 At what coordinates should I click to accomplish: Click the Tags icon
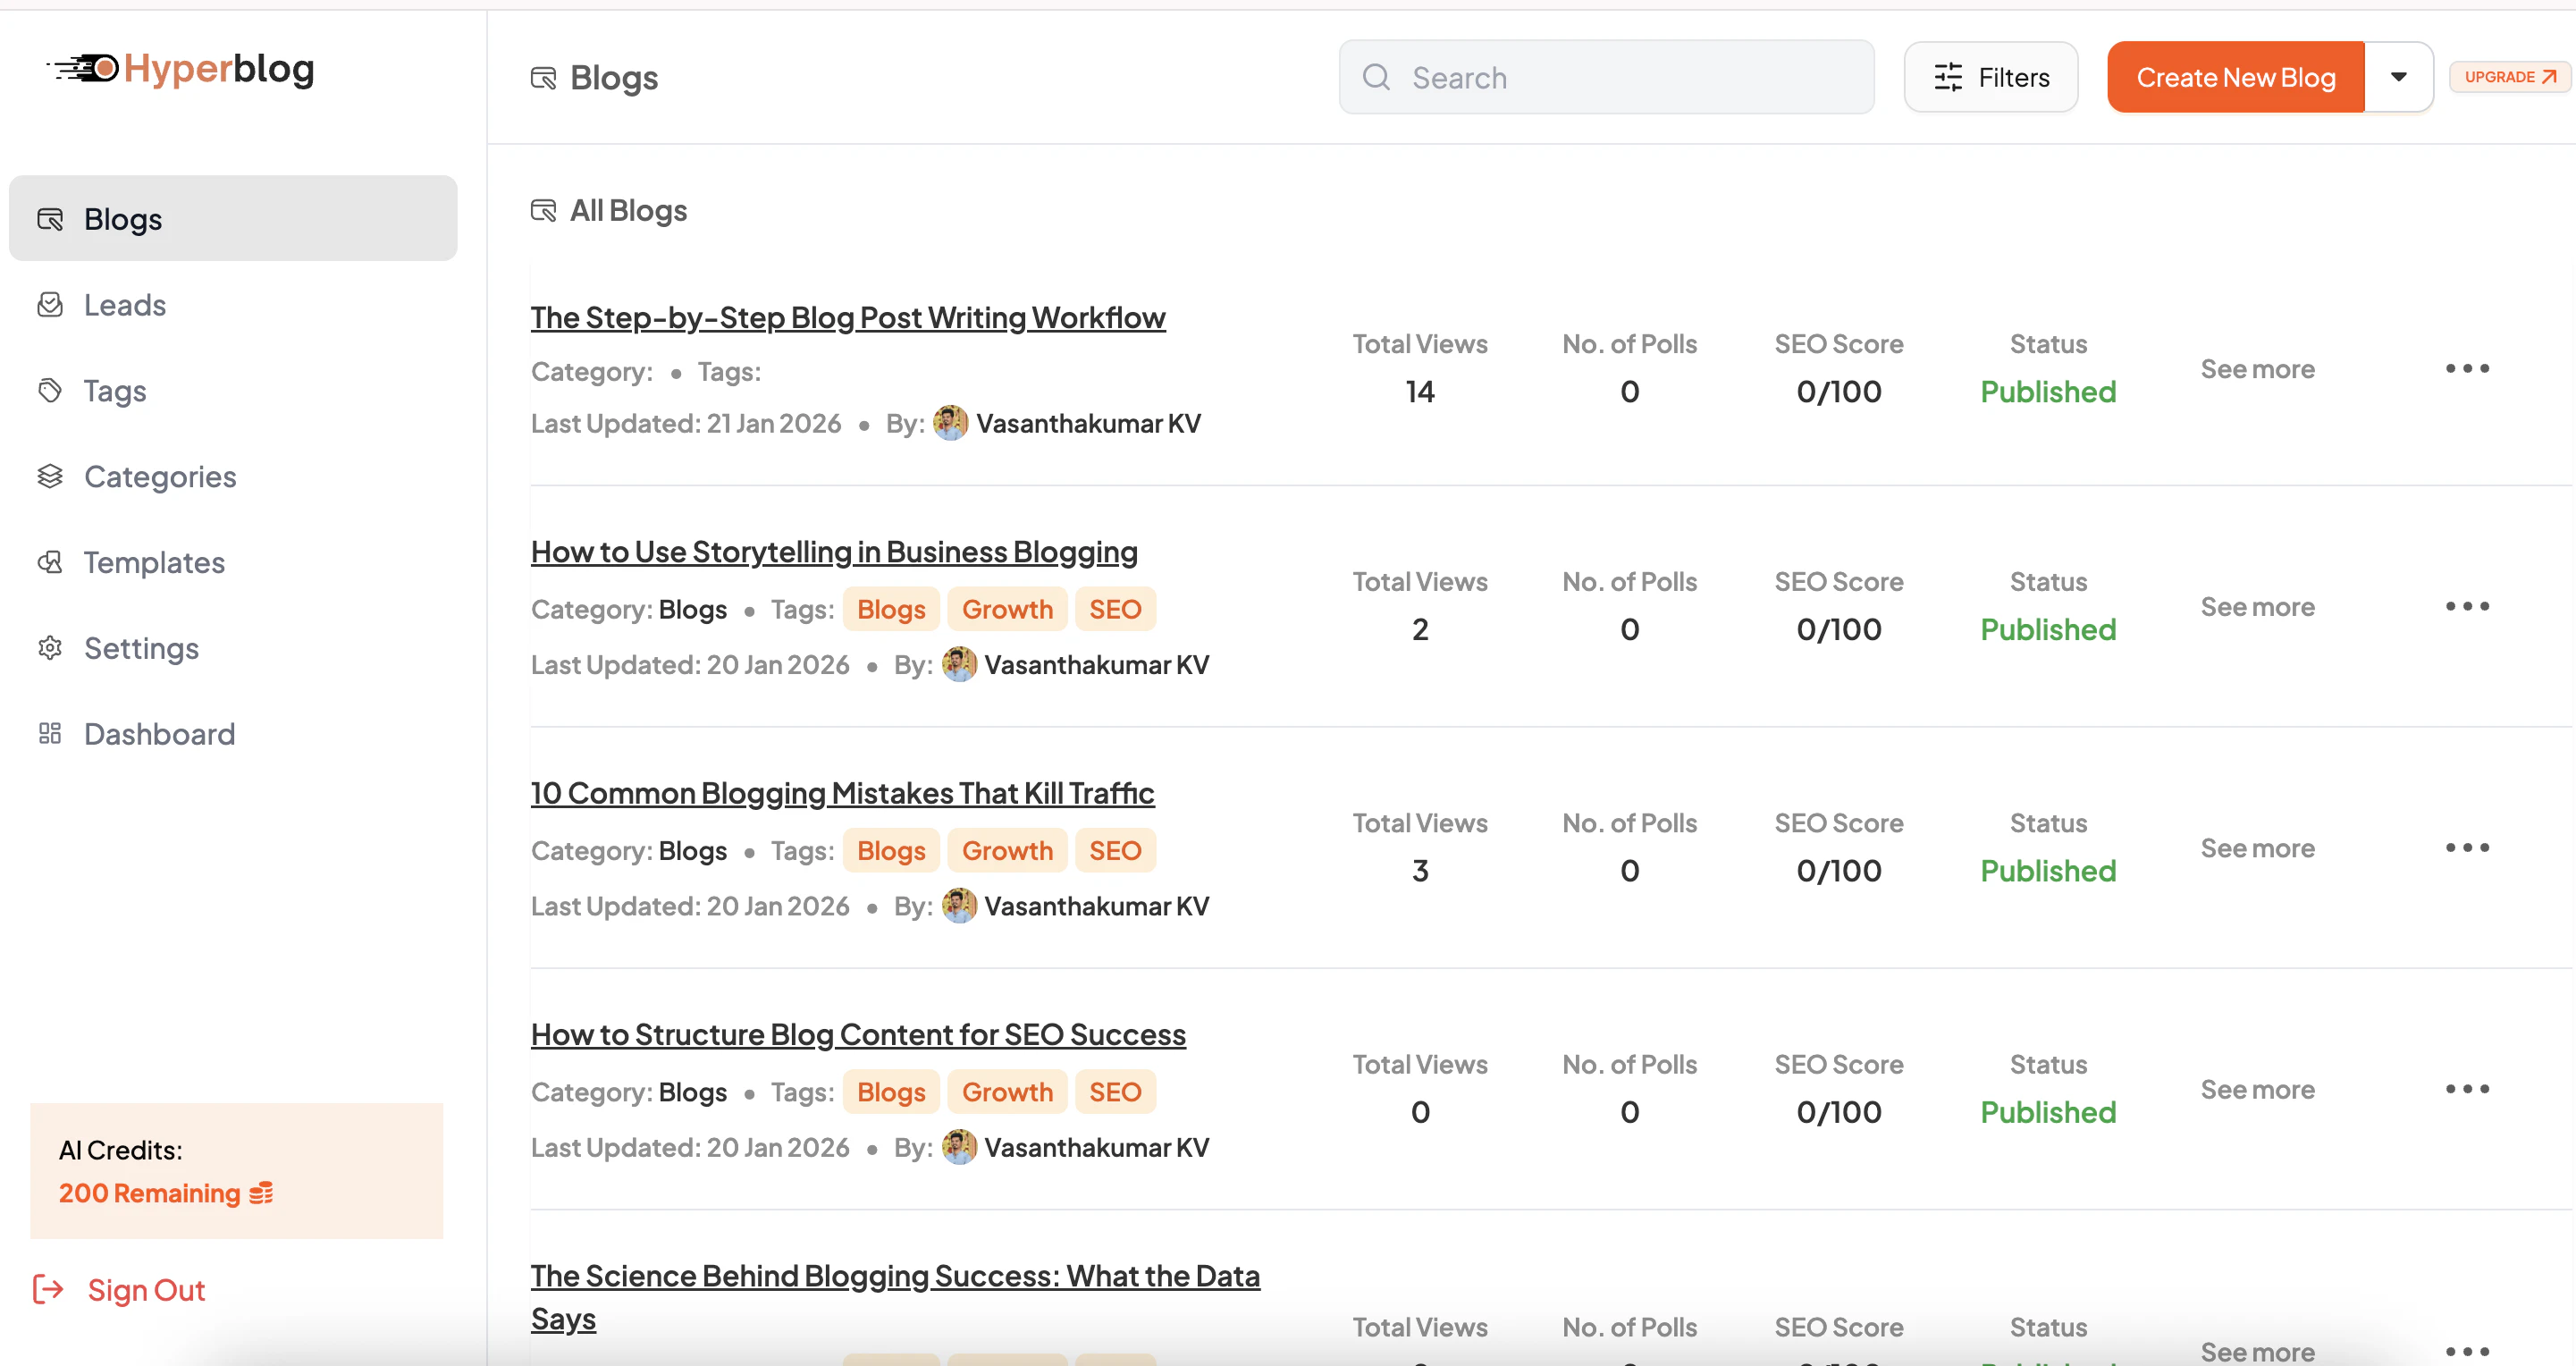50,390
